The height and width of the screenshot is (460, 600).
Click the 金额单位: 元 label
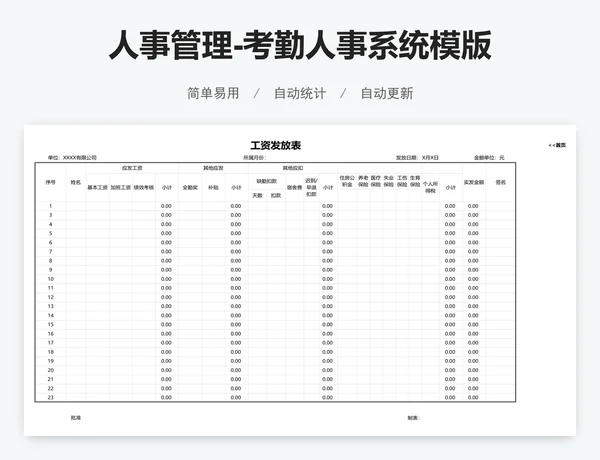coord(489,158)
